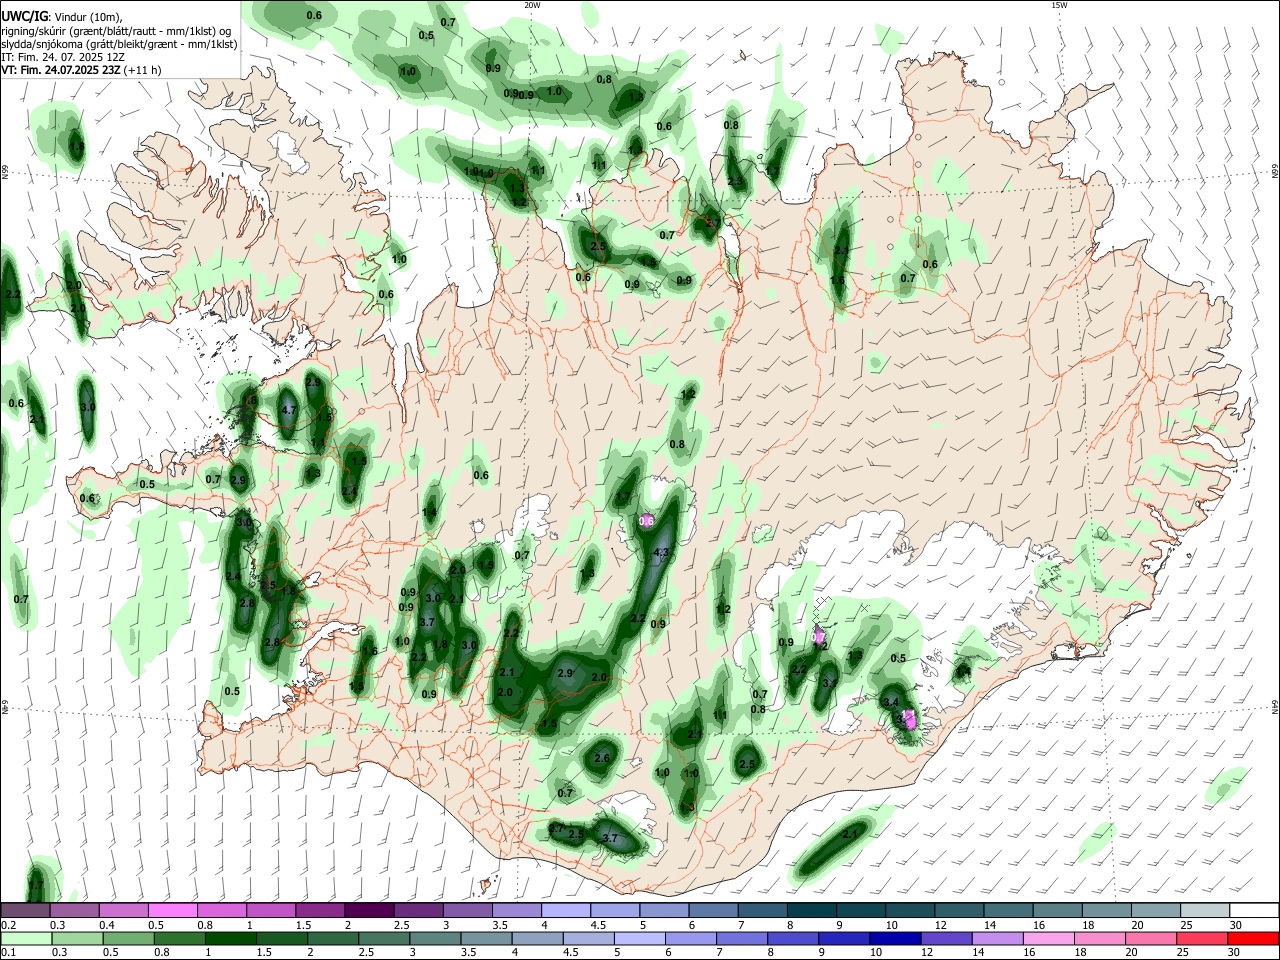Click the 0.2–0.3 snow legend swatch

pyautogui.click(x=26, y=910)
